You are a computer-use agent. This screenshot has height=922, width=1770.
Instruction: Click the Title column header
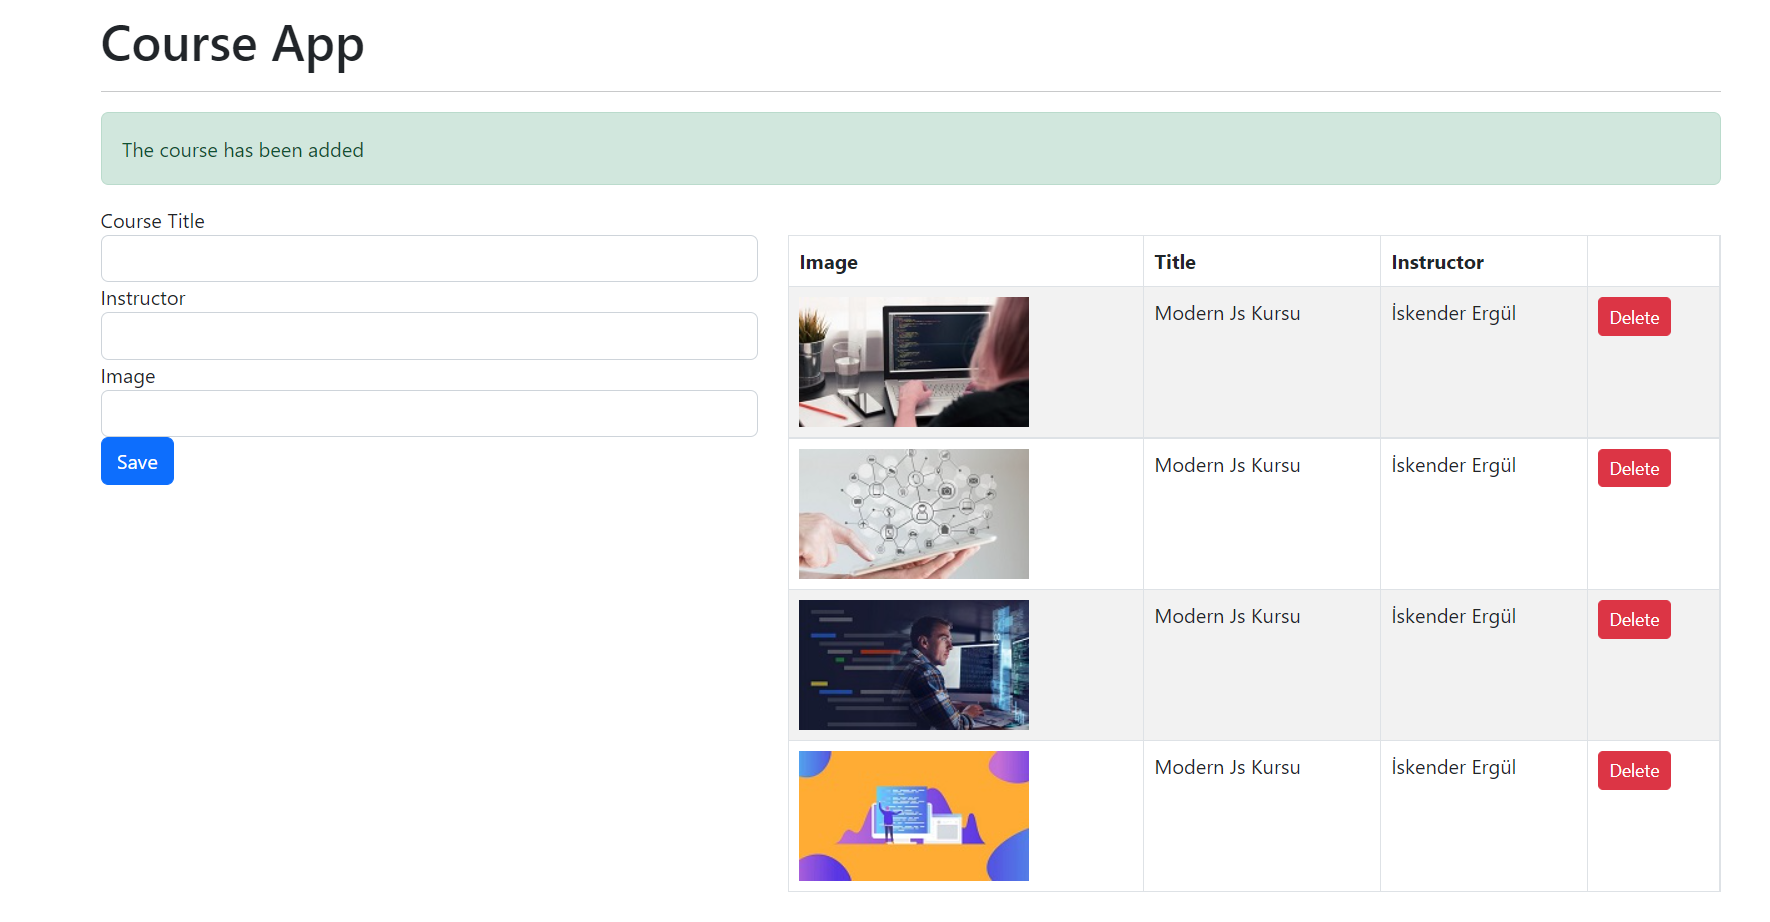1174,261
